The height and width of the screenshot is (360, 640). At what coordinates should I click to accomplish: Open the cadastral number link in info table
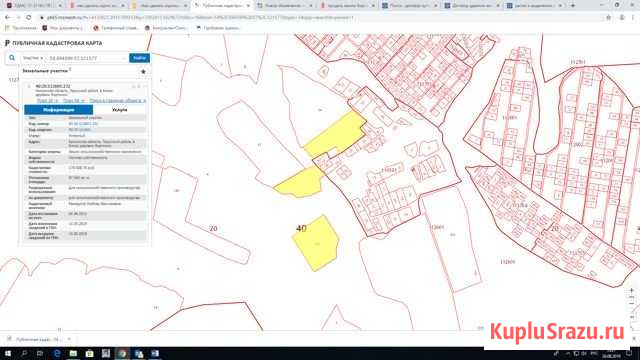pyautogui.click(x=83, y=124)
